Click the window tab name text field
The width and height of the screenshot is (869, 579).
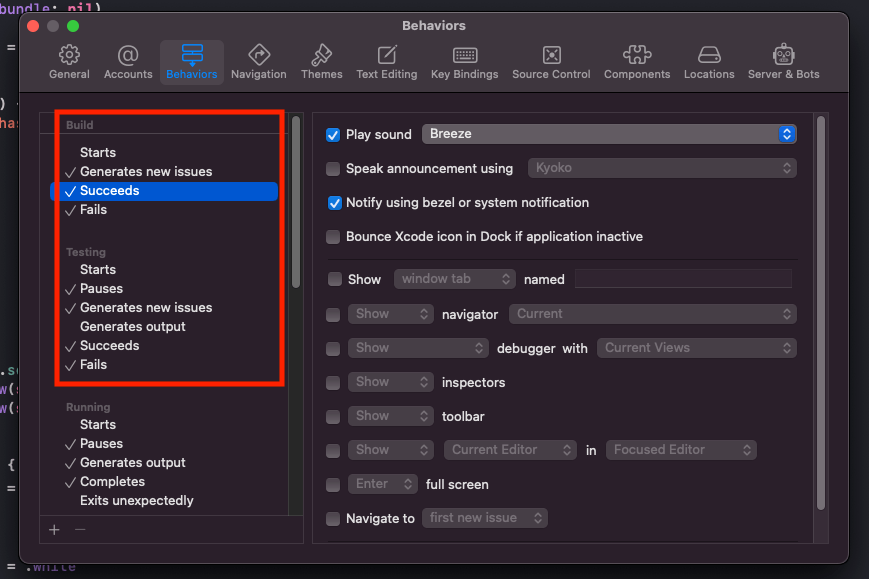[x=683, y=279]
